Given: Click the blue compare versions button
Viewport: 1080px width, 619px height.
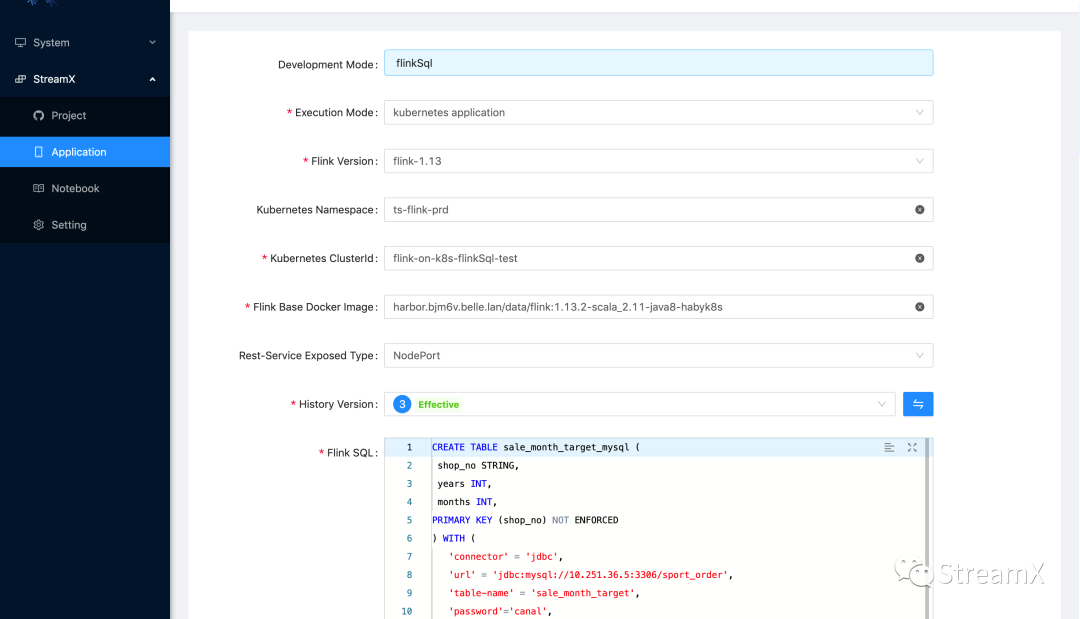Looking at the screenshot, I should pyautogui.click(x=918, y=404).
